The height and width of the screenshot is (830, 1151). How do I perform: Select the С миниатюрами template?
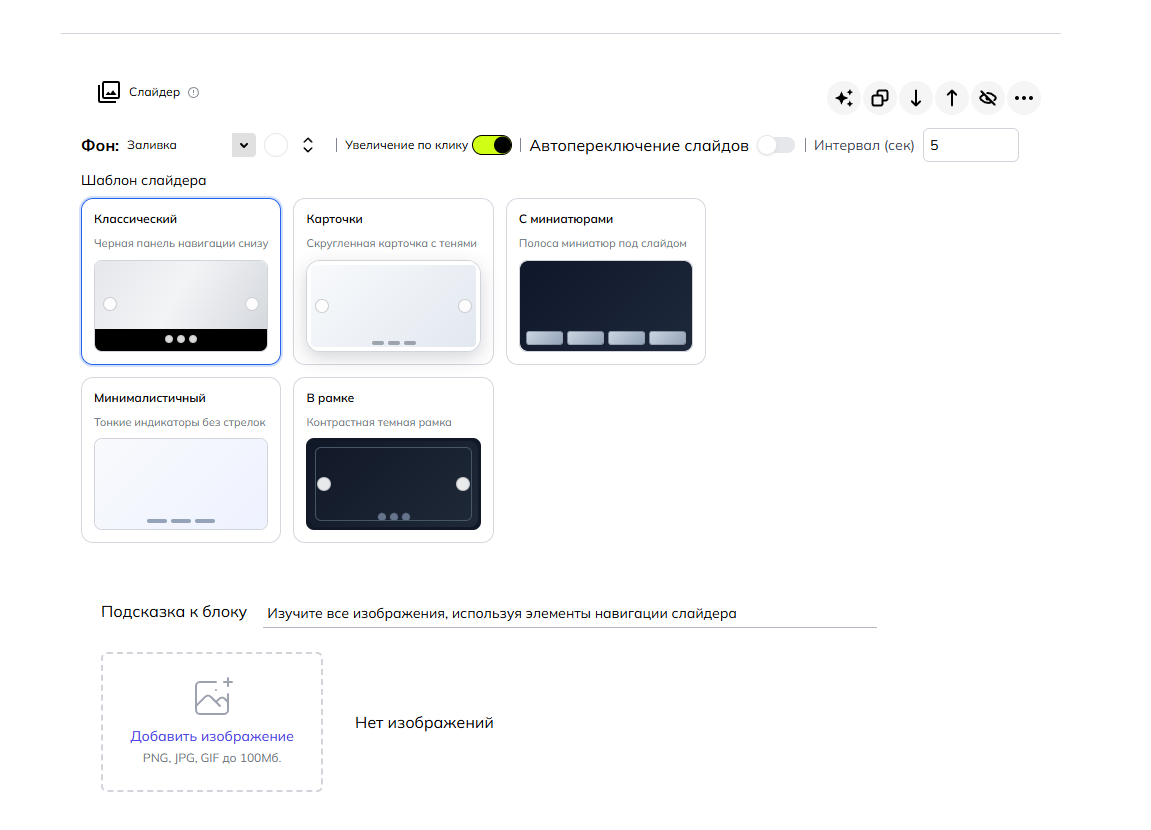coord(606,281)
